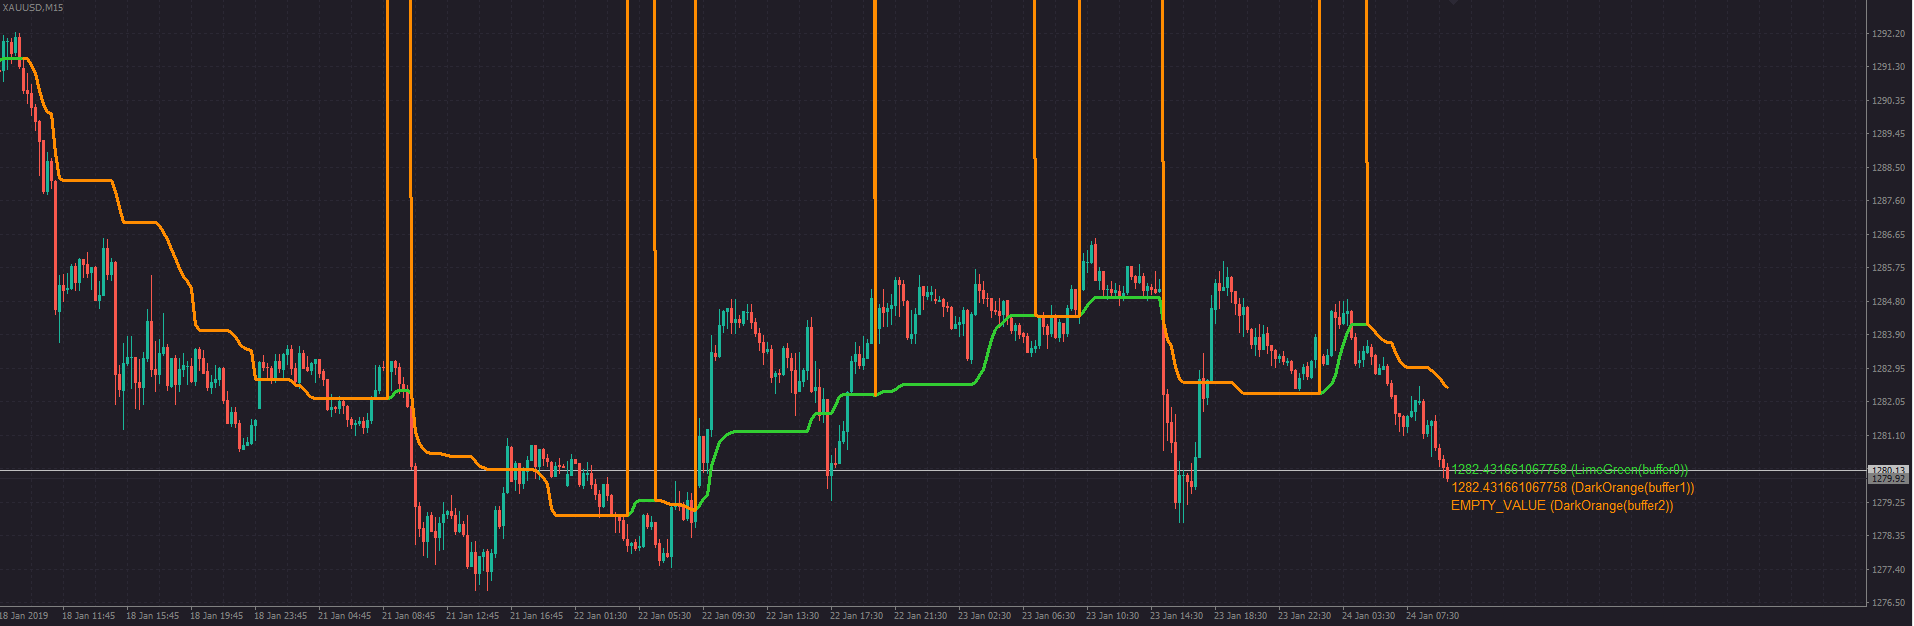Click the XAUUSD,M15 chart title
Screen dimensions: 1914x626
pyautogui.click(x=33, y=7)
